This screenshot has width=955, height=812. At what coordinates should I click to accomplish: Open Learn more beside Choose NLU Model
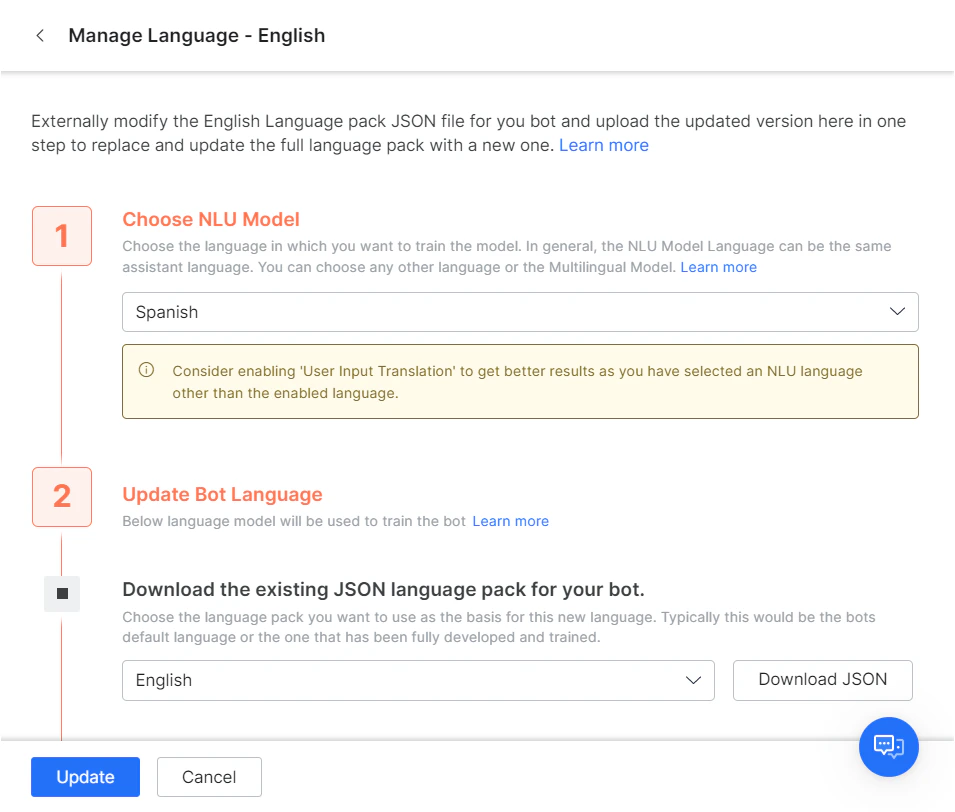(718, 267)
